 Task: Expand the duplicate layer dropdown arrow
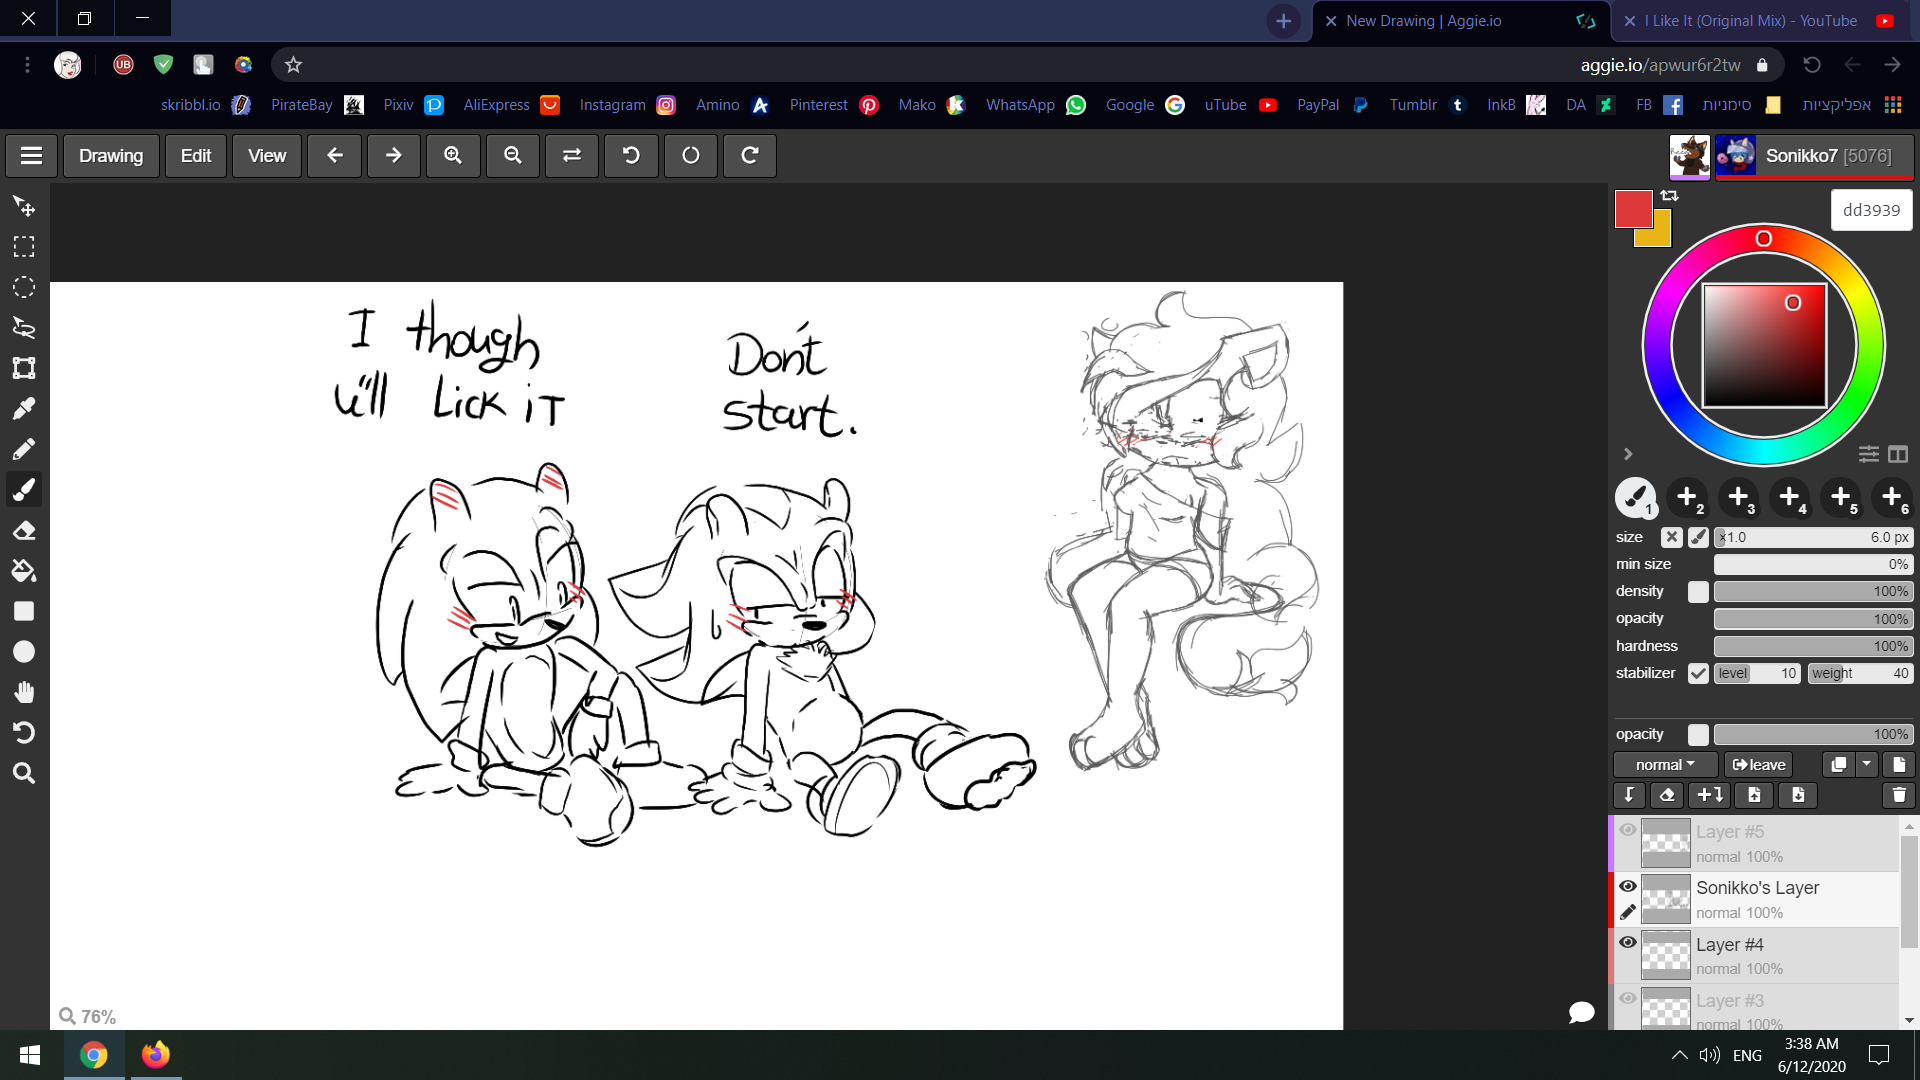[1867, 765]
